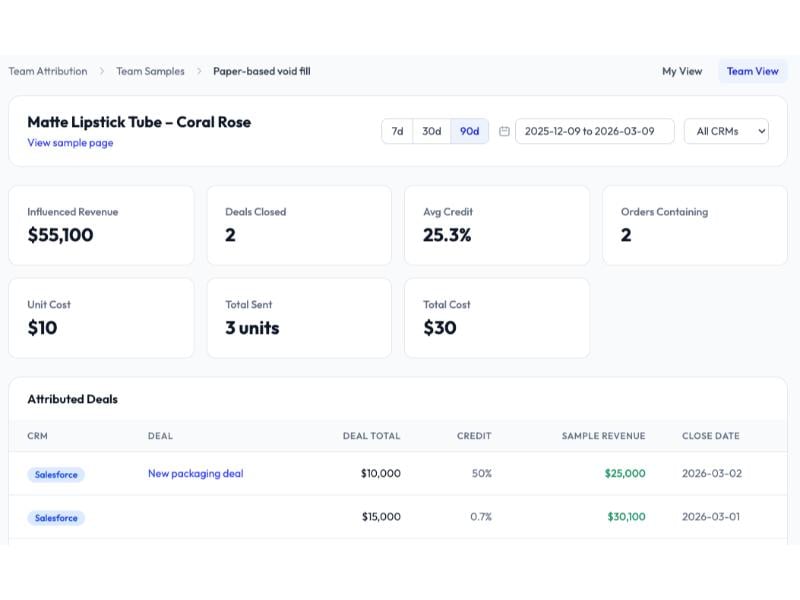Switch to the My View tab

click(682, 71)
